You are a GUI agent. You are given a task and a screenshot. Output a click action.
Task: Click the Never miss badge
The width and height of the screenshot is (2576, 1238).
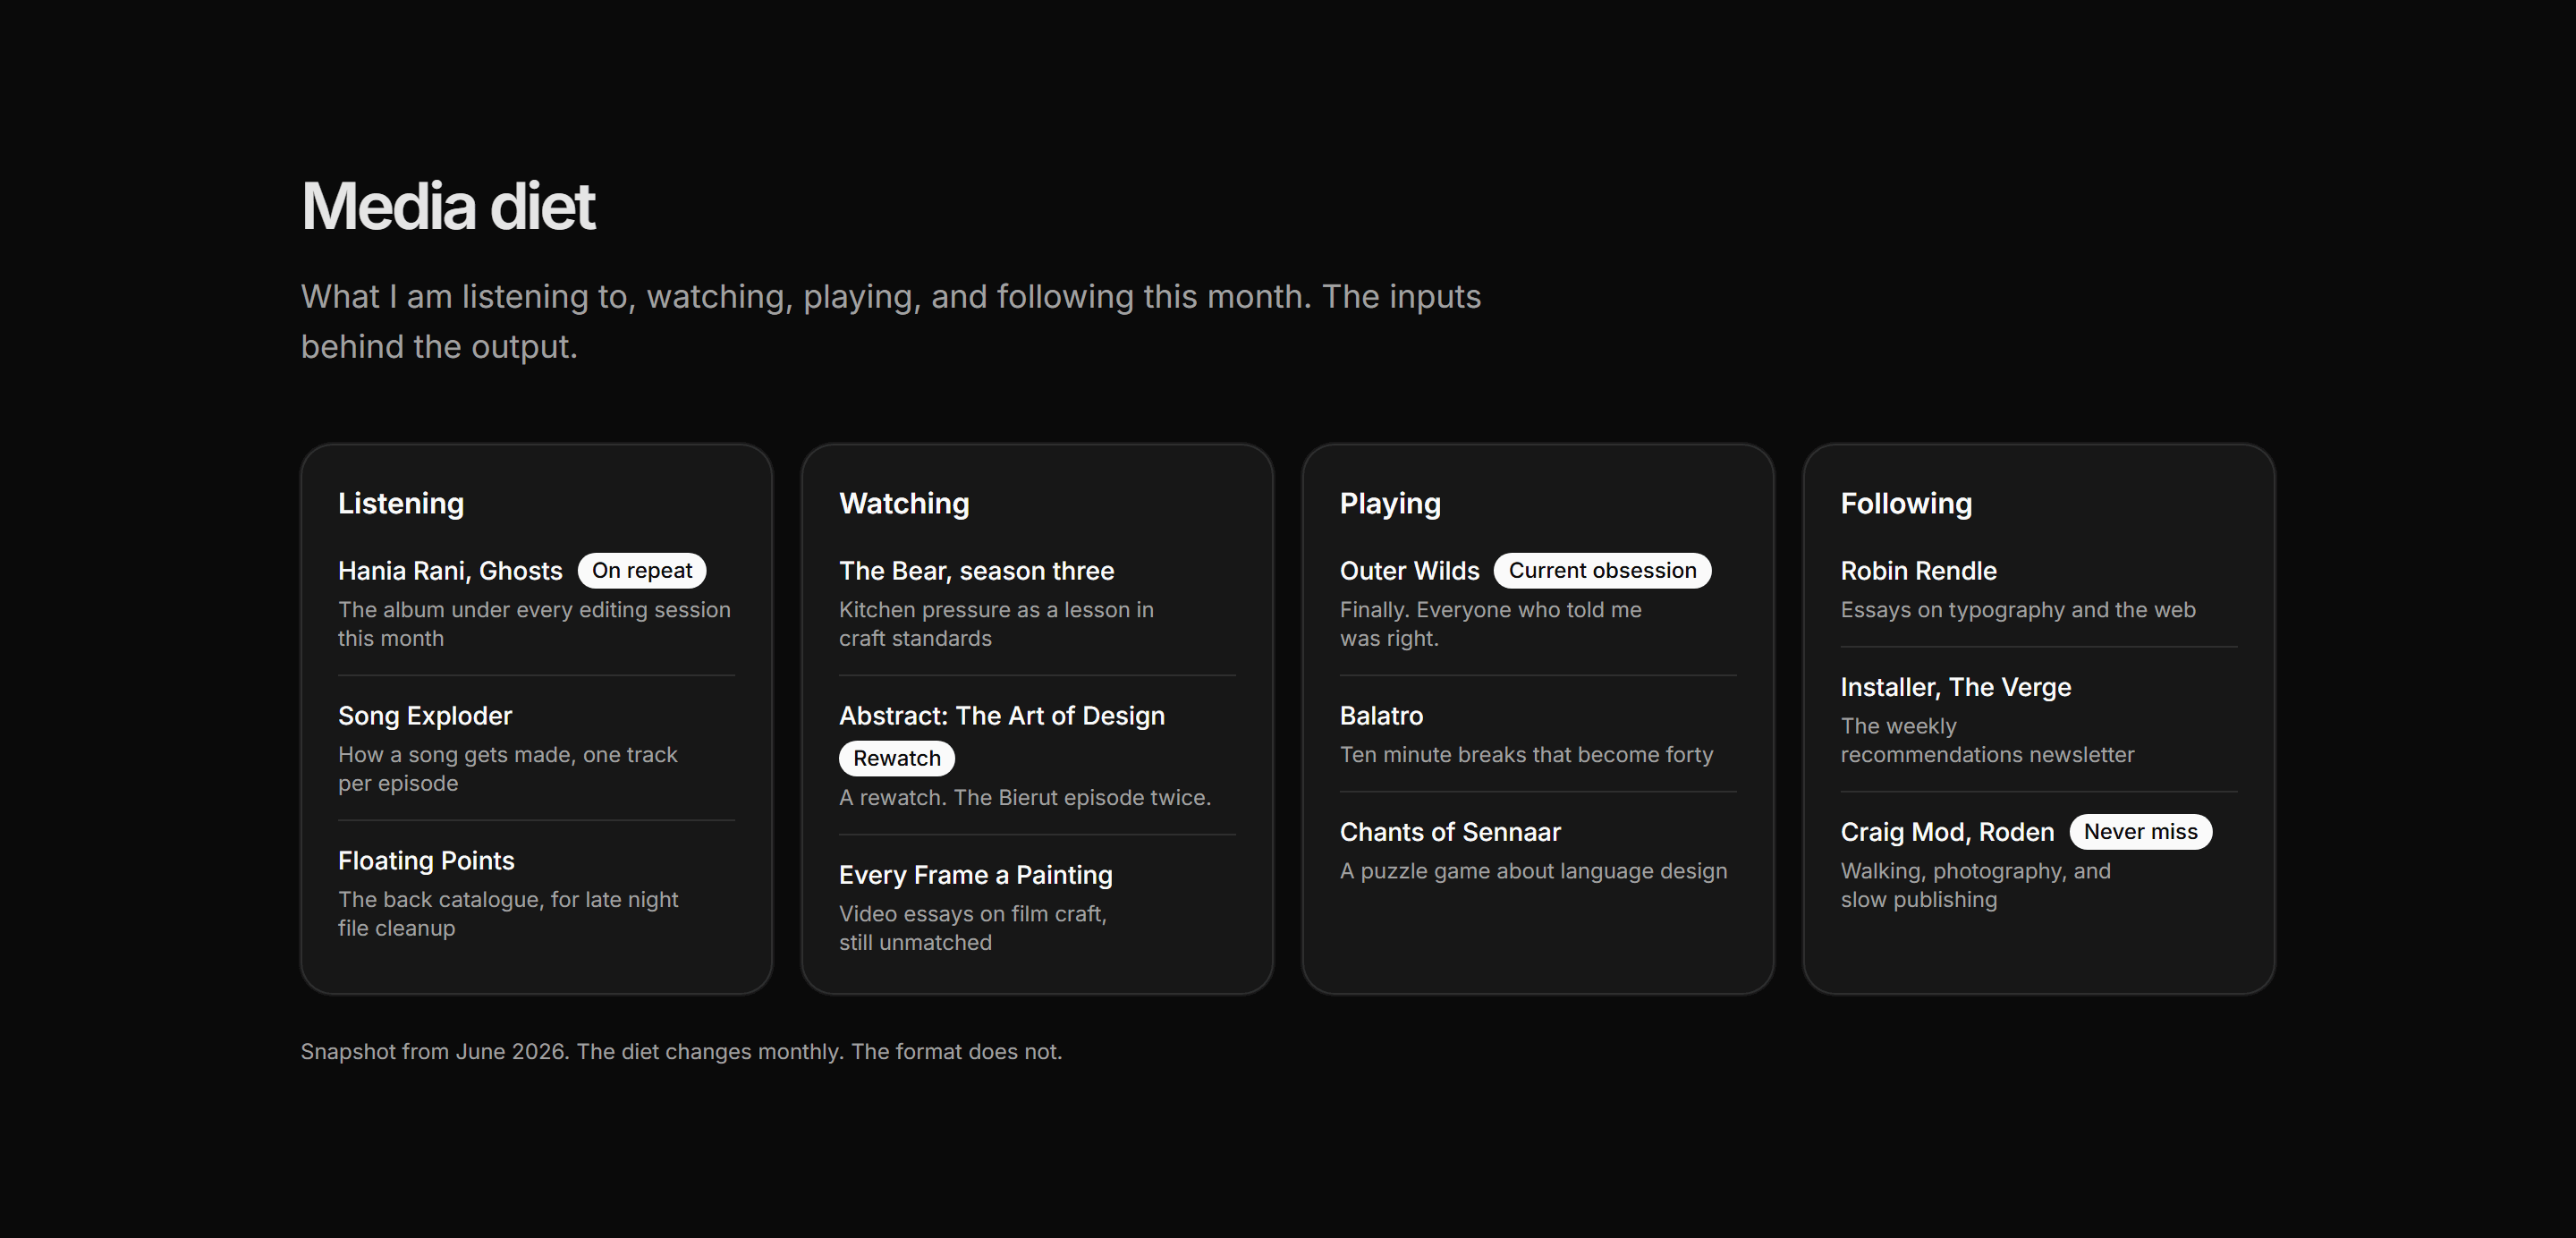pyautogui.click(x=2141, y=832)
